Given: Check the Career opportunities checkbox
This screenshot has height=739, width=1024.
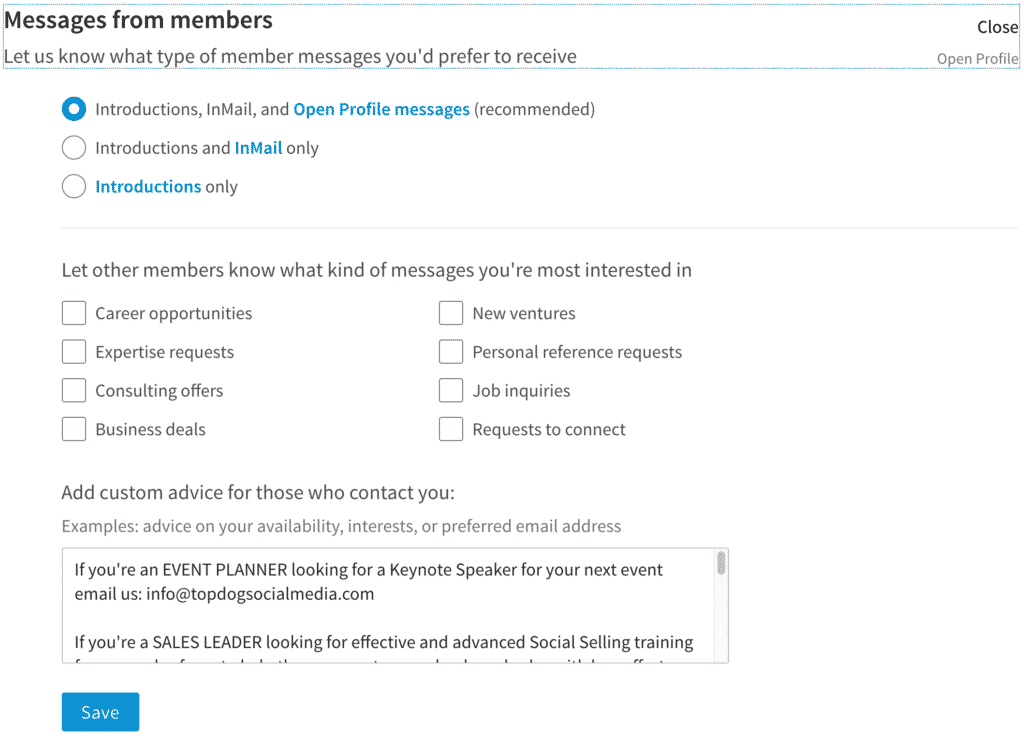Looking at the screenshot, I should tap(74, 313).
